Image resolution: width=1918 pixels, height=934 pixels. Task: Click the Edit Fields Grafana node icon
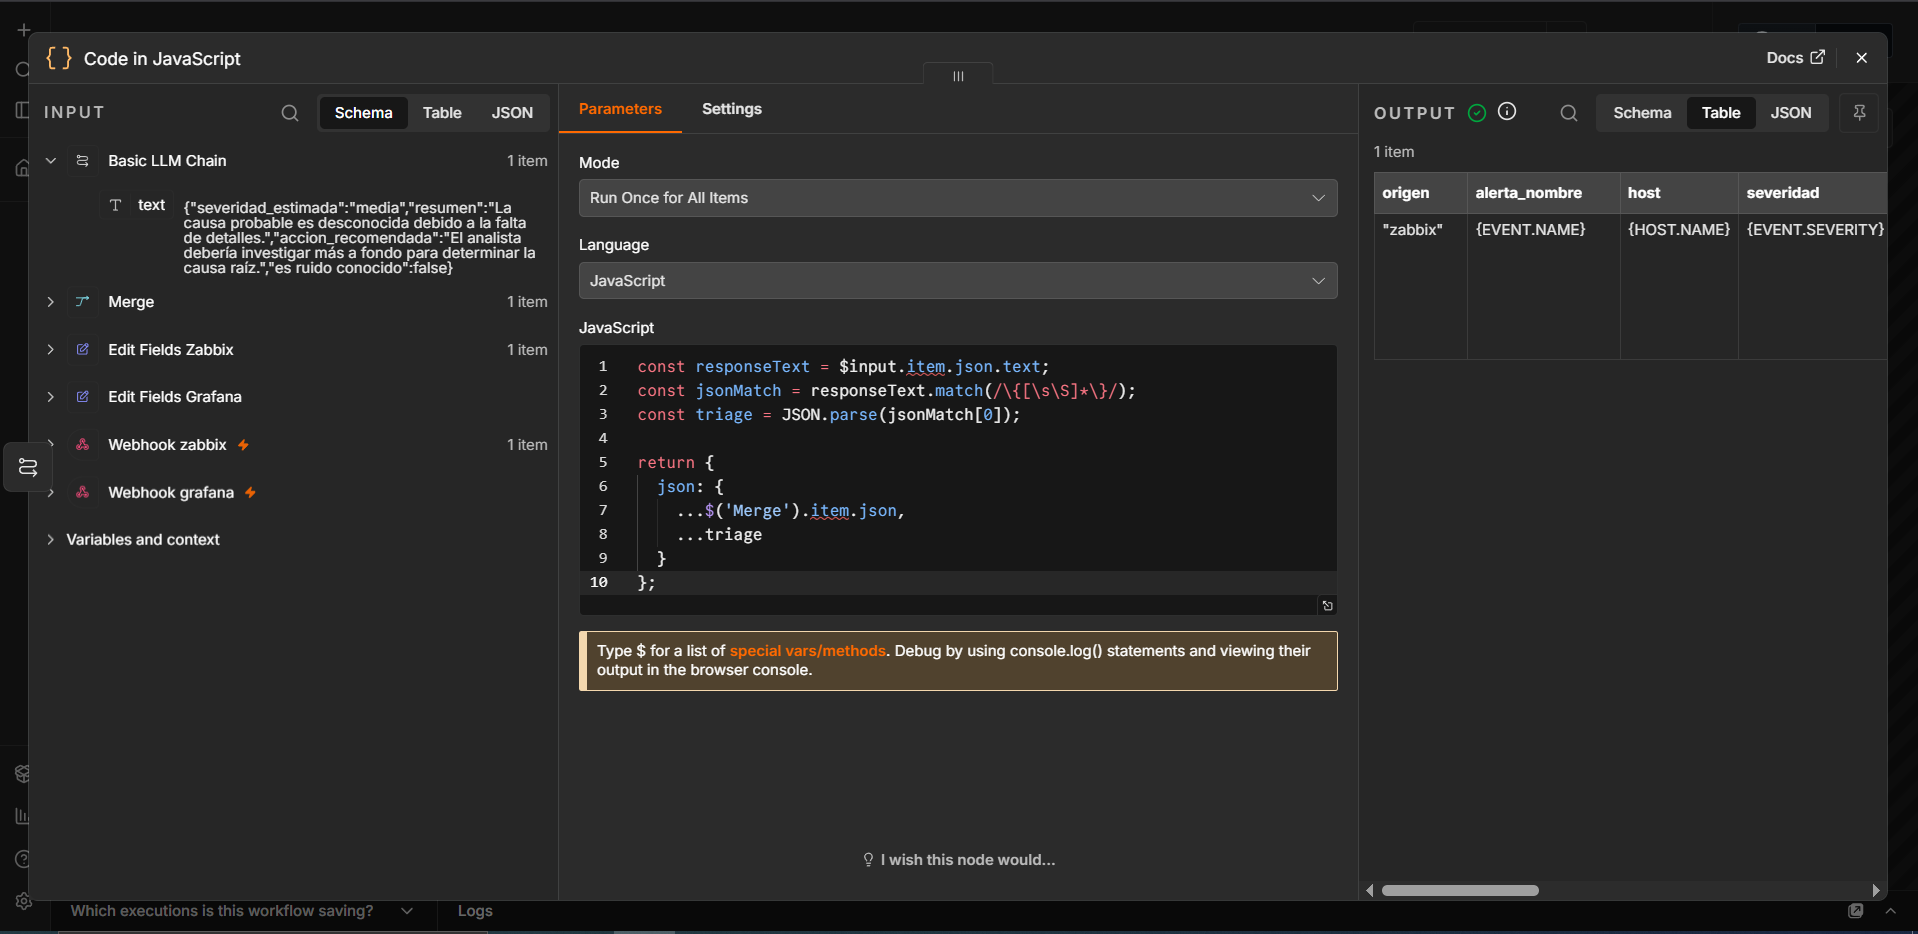tap(83, 397)
